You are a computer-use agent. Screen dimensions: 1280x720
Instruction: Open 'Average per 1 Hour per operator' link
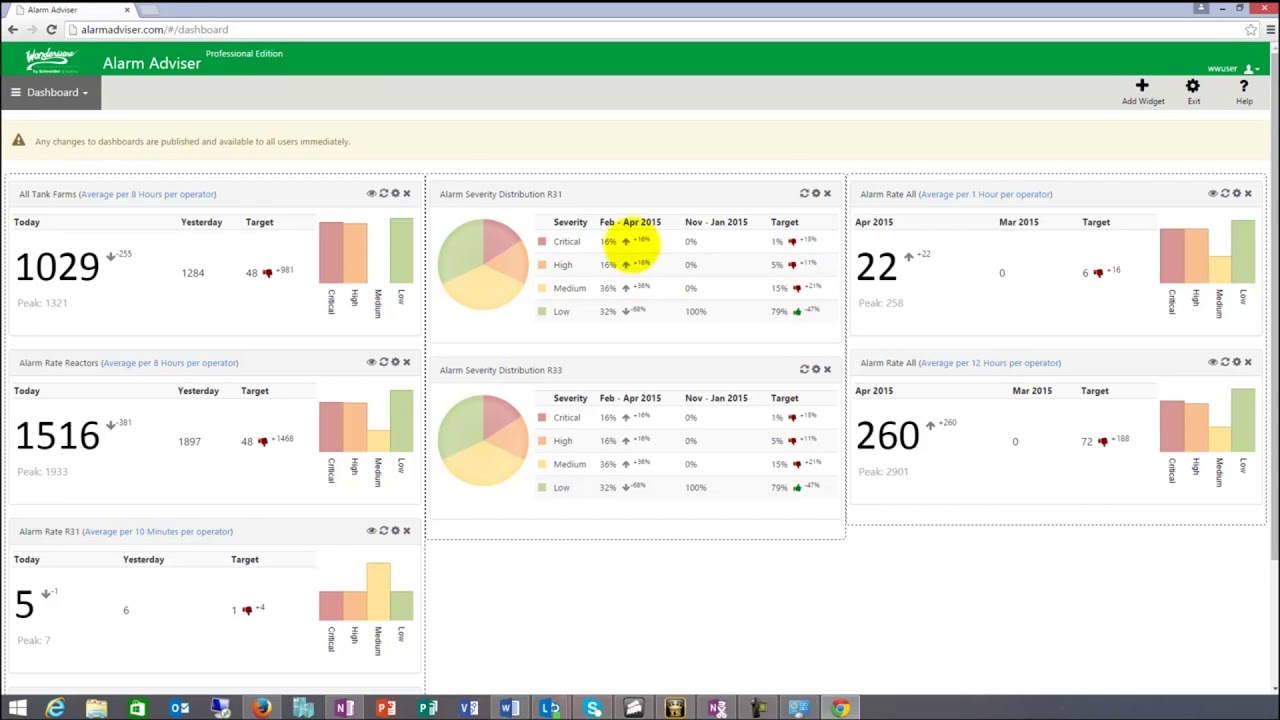[x=985, y=194]
